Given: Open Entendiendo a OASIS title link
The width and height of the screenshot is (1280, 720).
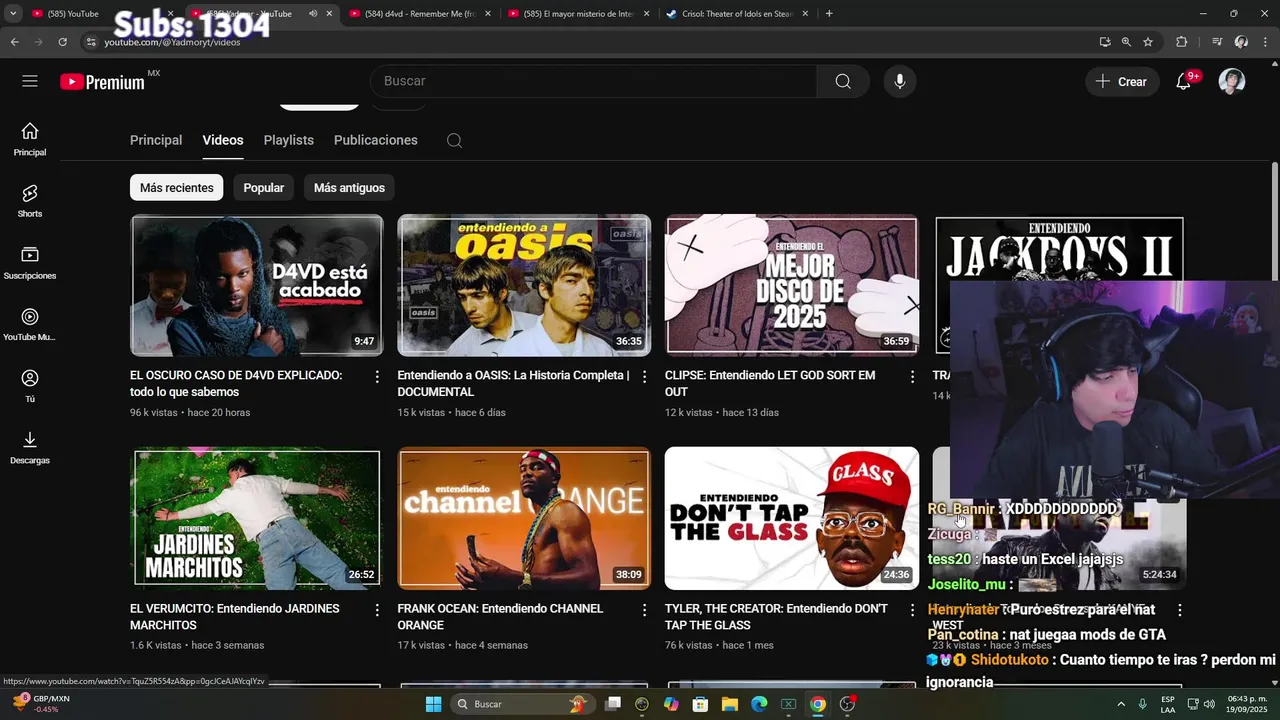Looking at the screenshot, I should pyautogui.click(x=513, y=384).
